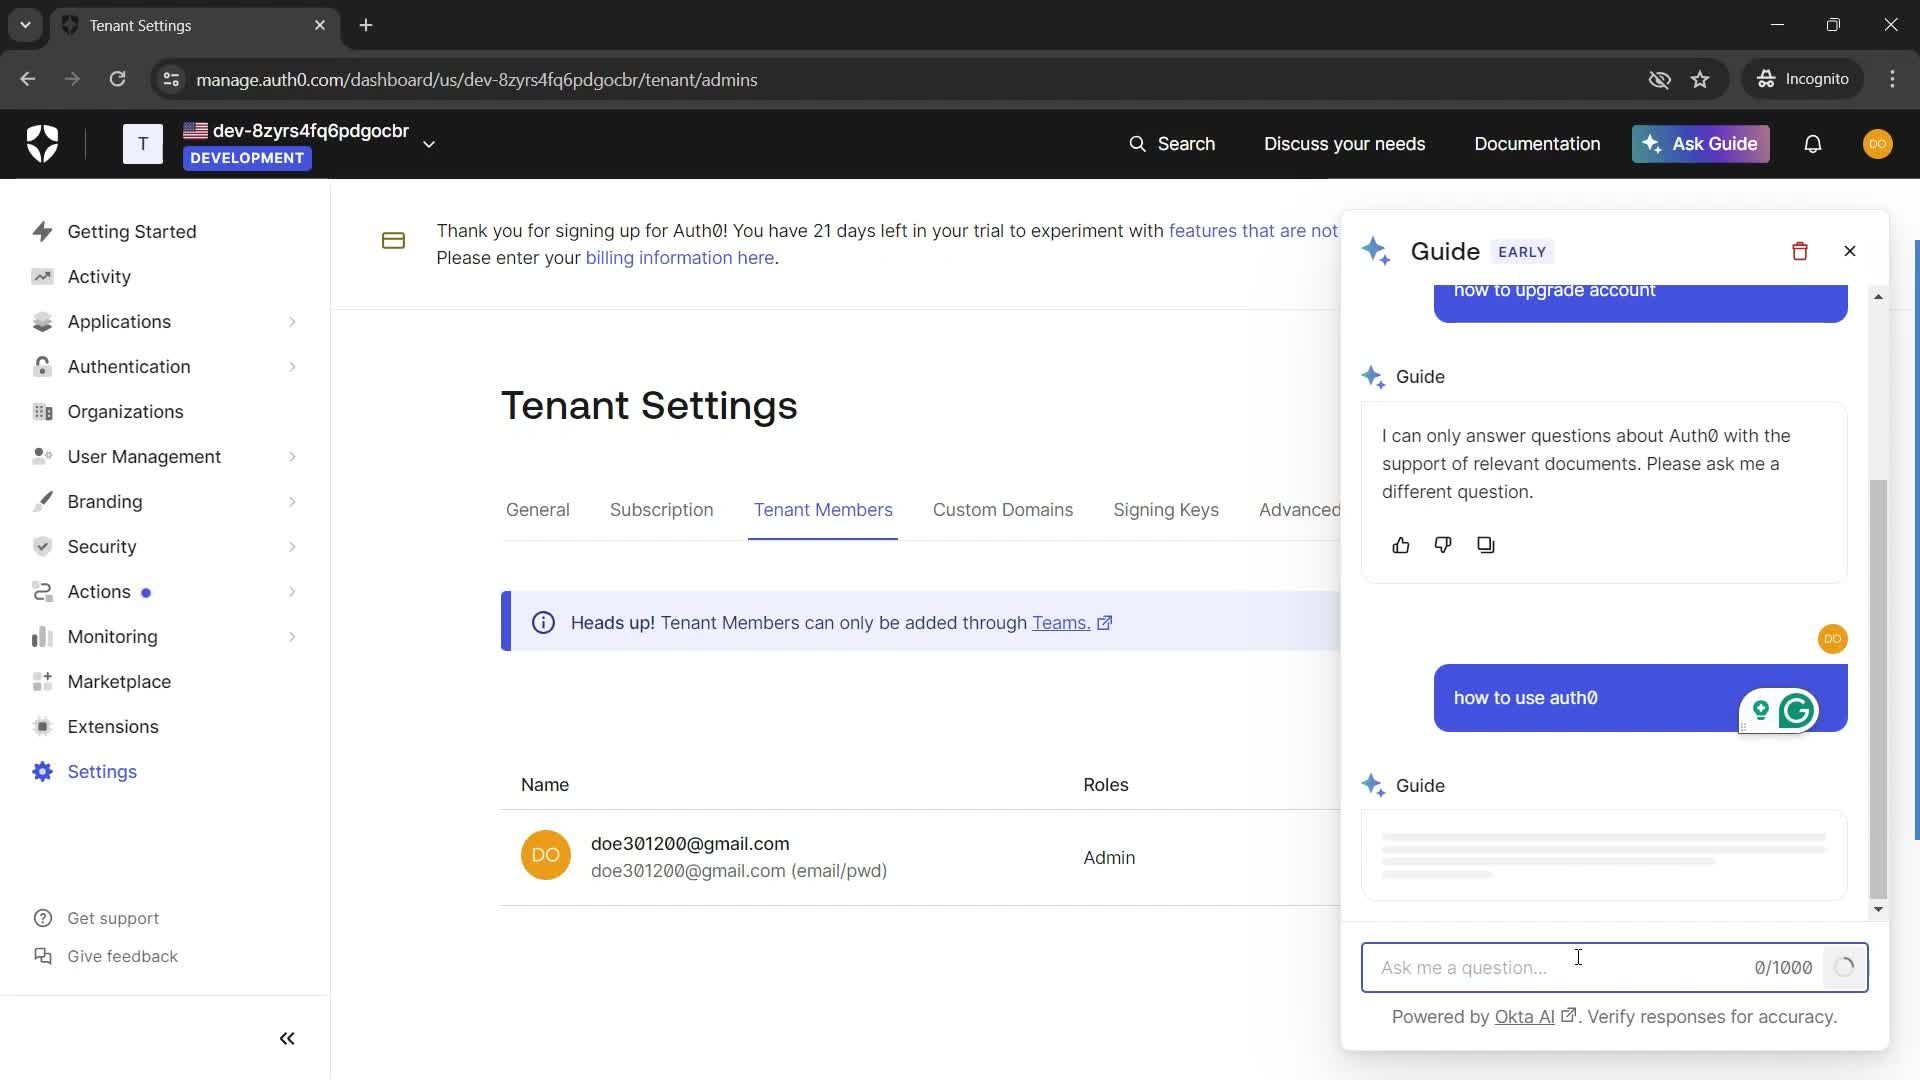
Task: Open Search in the top bar
Action: pyautogui.click(x=1172, y=144)
